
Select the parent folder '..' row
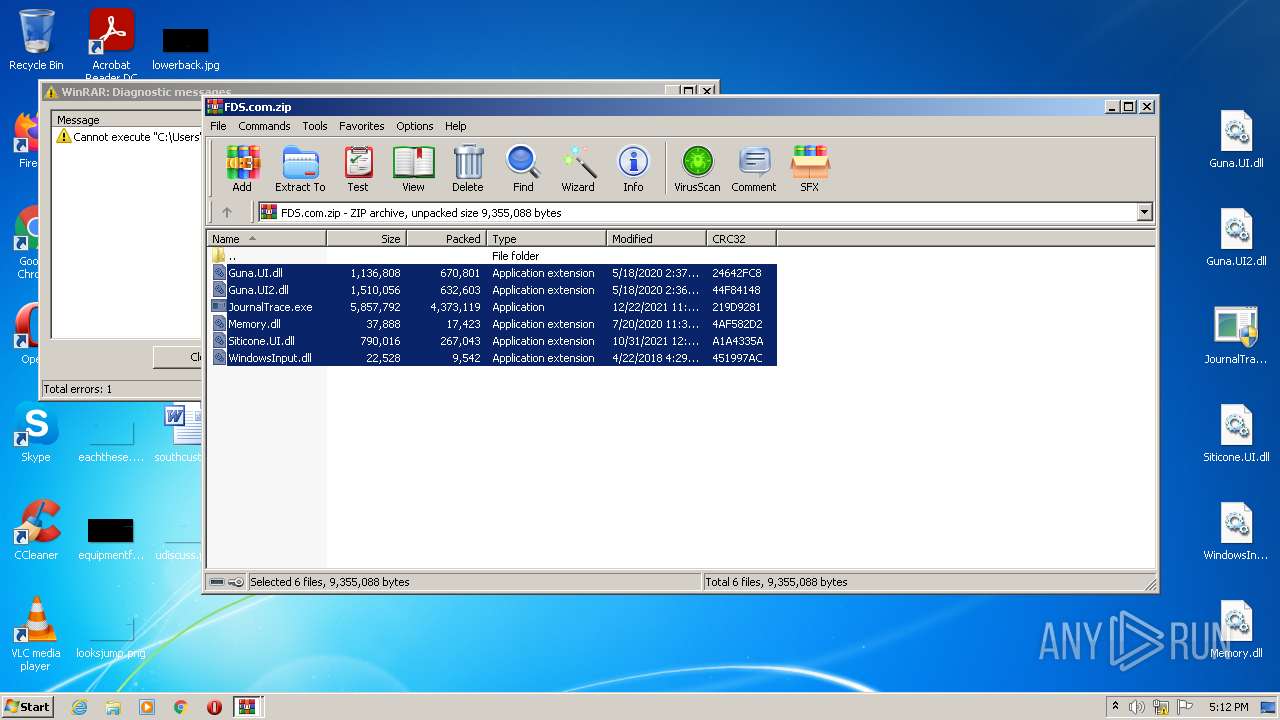[492, 256]
